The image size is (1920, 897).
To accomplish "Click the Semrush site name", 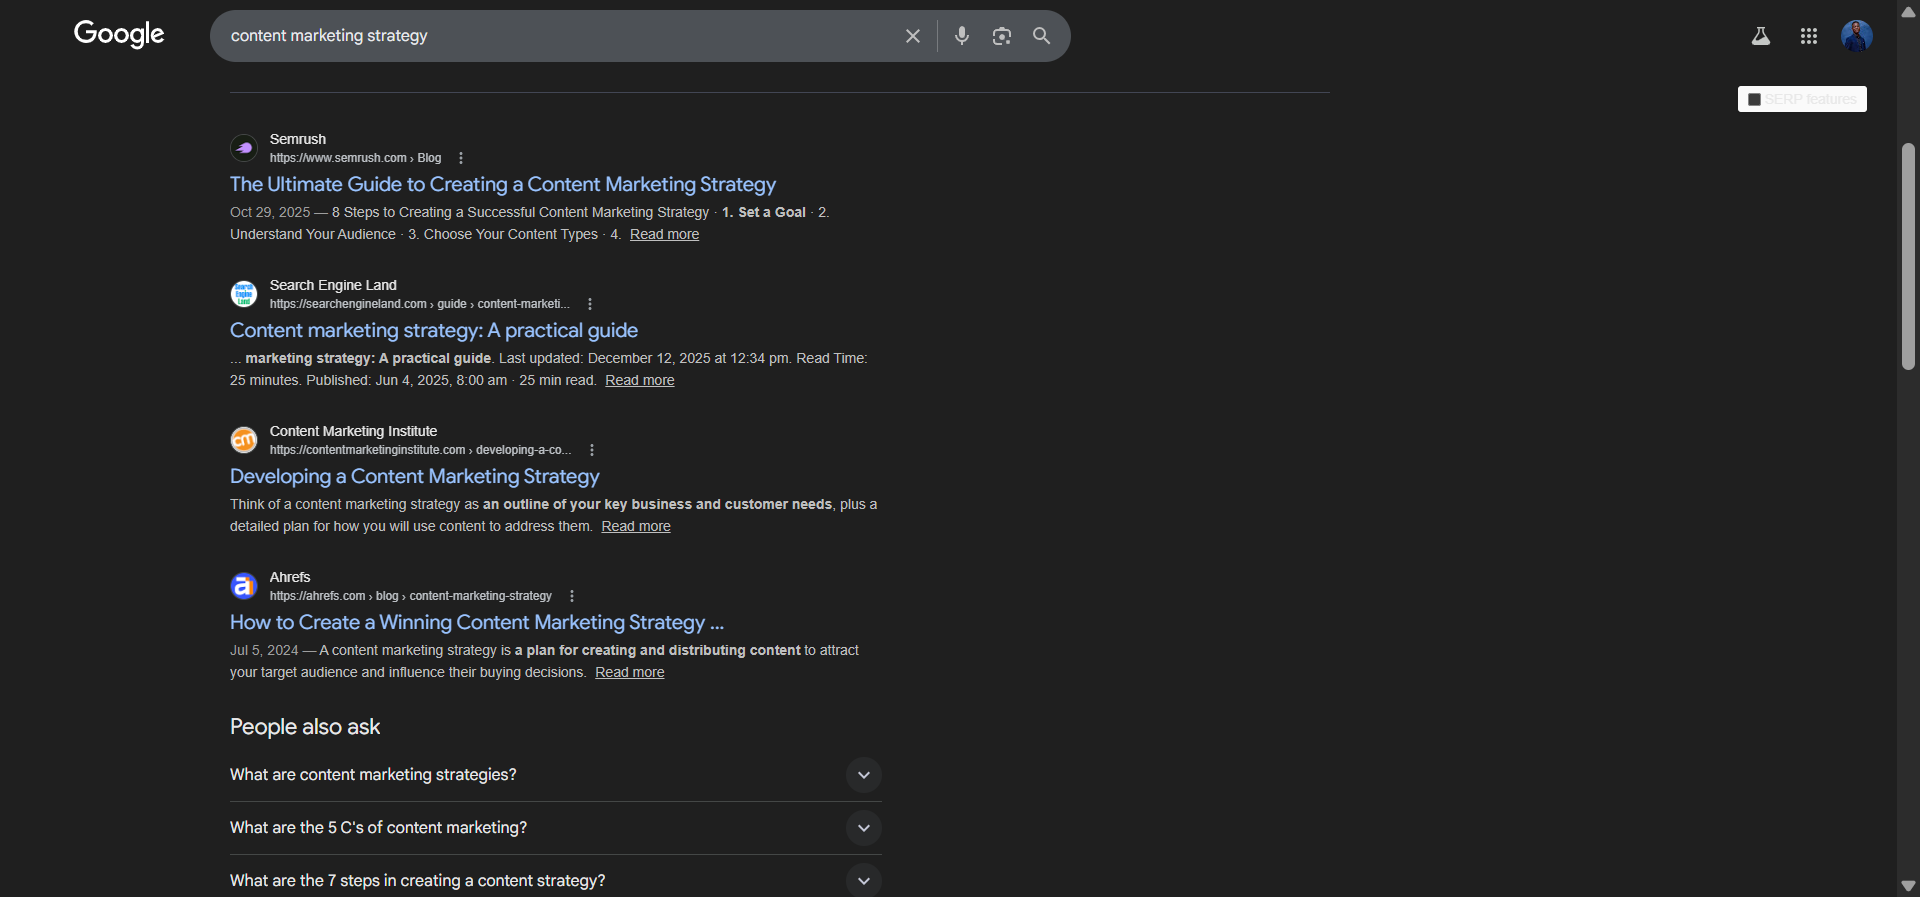I will coord(298,139).
